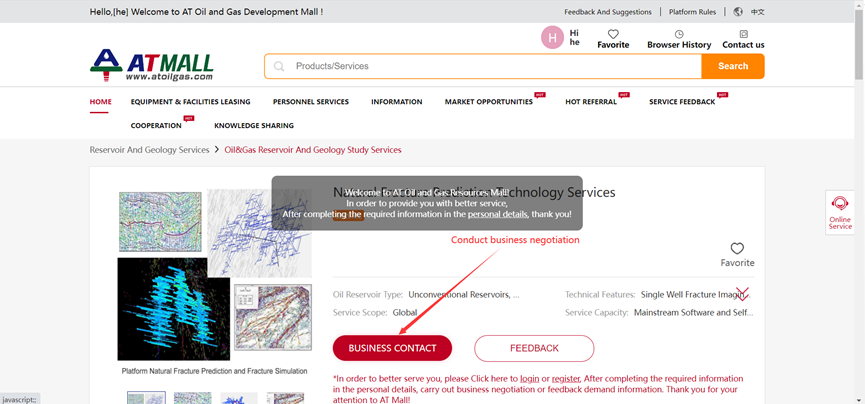Viewport: 865px width, 404px height.
Task: Add product to favorites with heart icon
Action: (737, 249)
